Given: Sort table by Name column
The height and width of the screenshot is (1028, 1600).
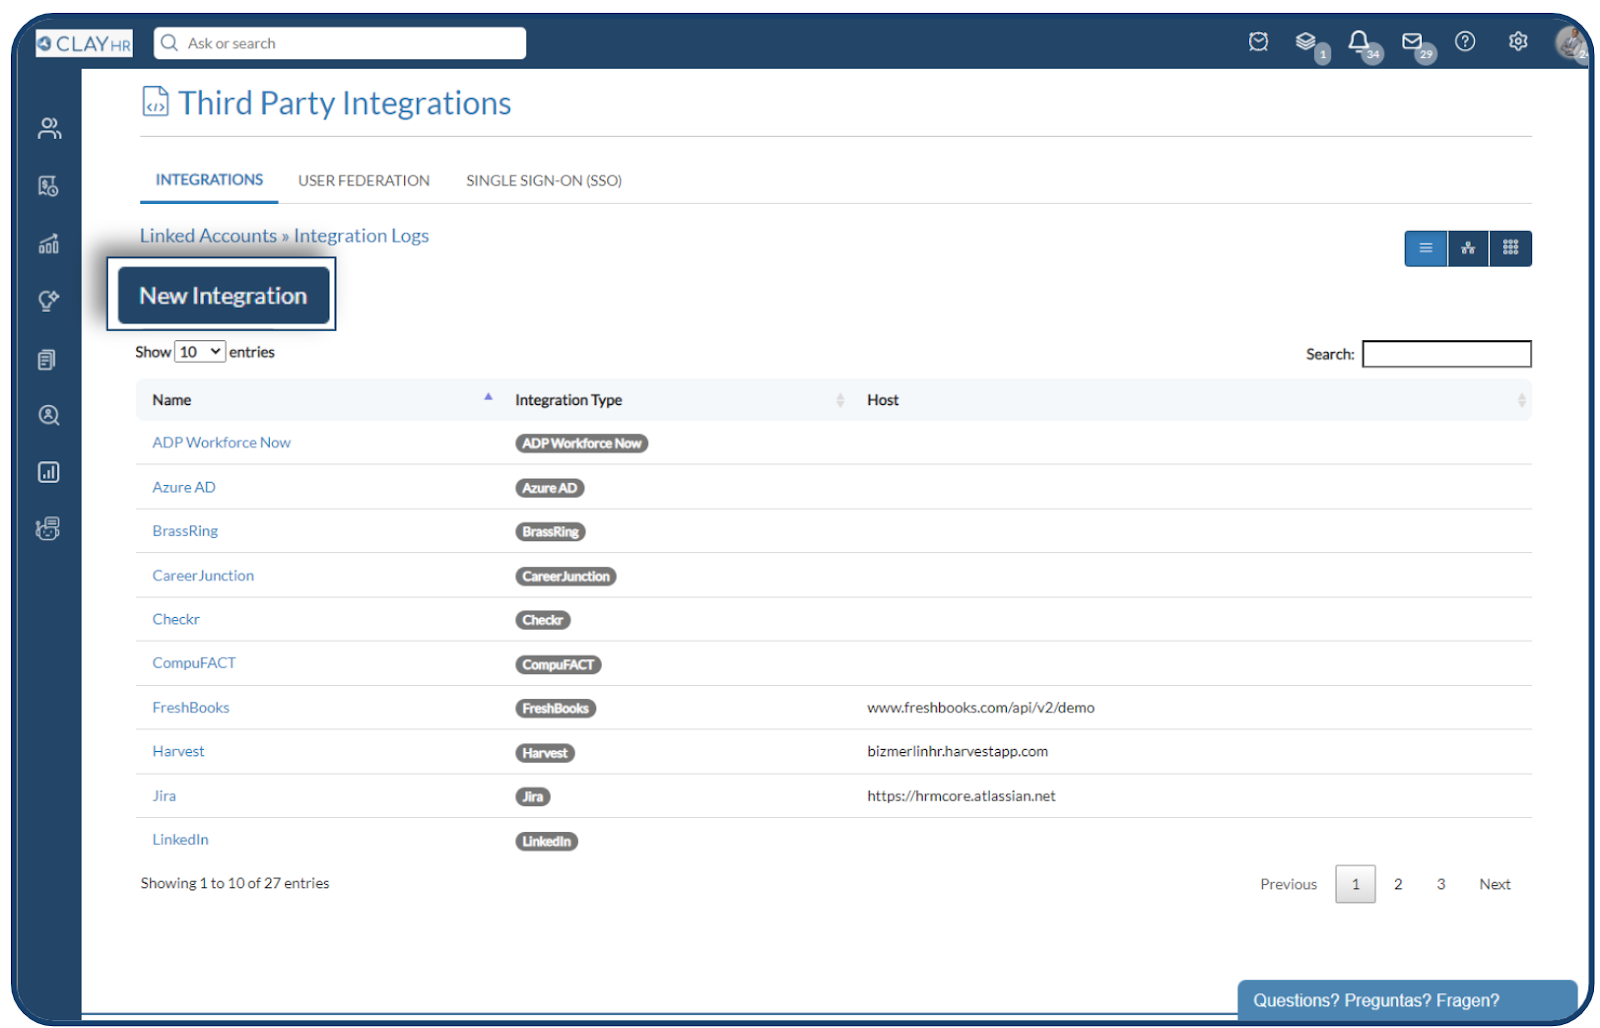Looking at the screenshot, I should point(322,400).
